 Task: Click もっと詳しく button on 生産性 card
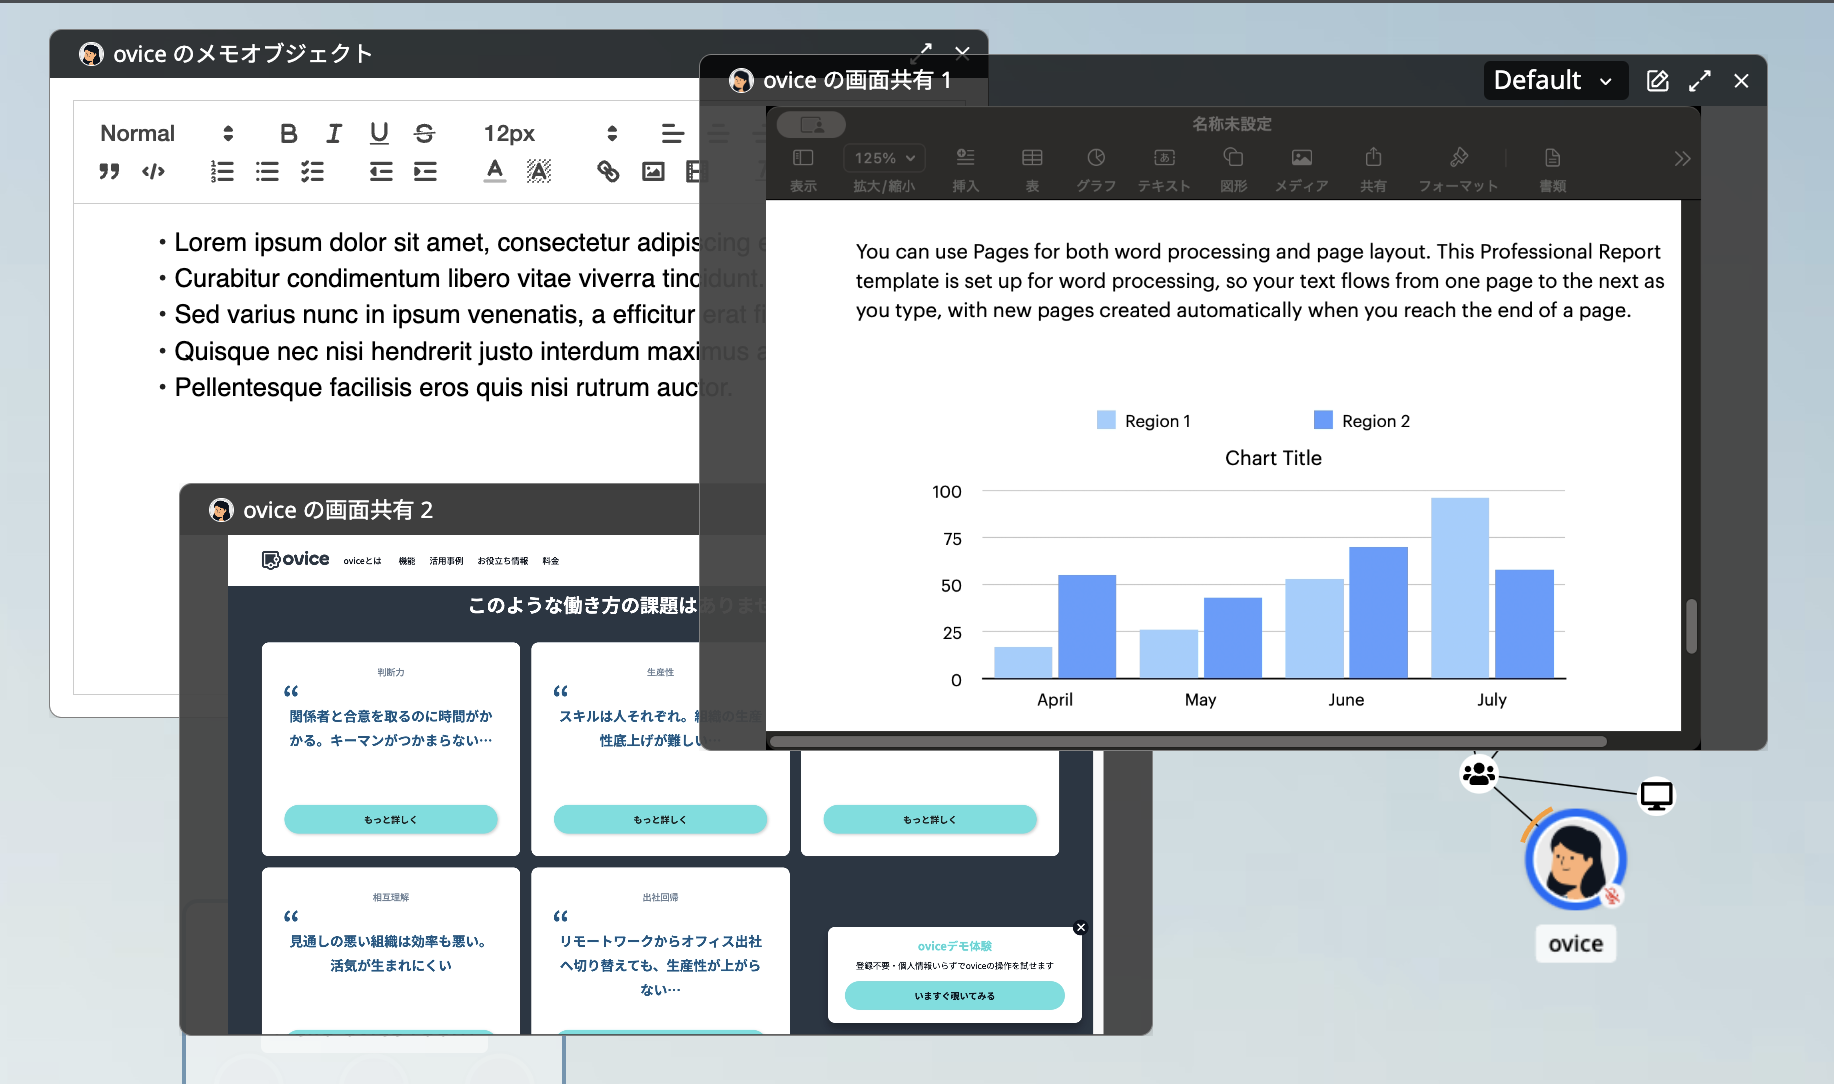(660, 819)
